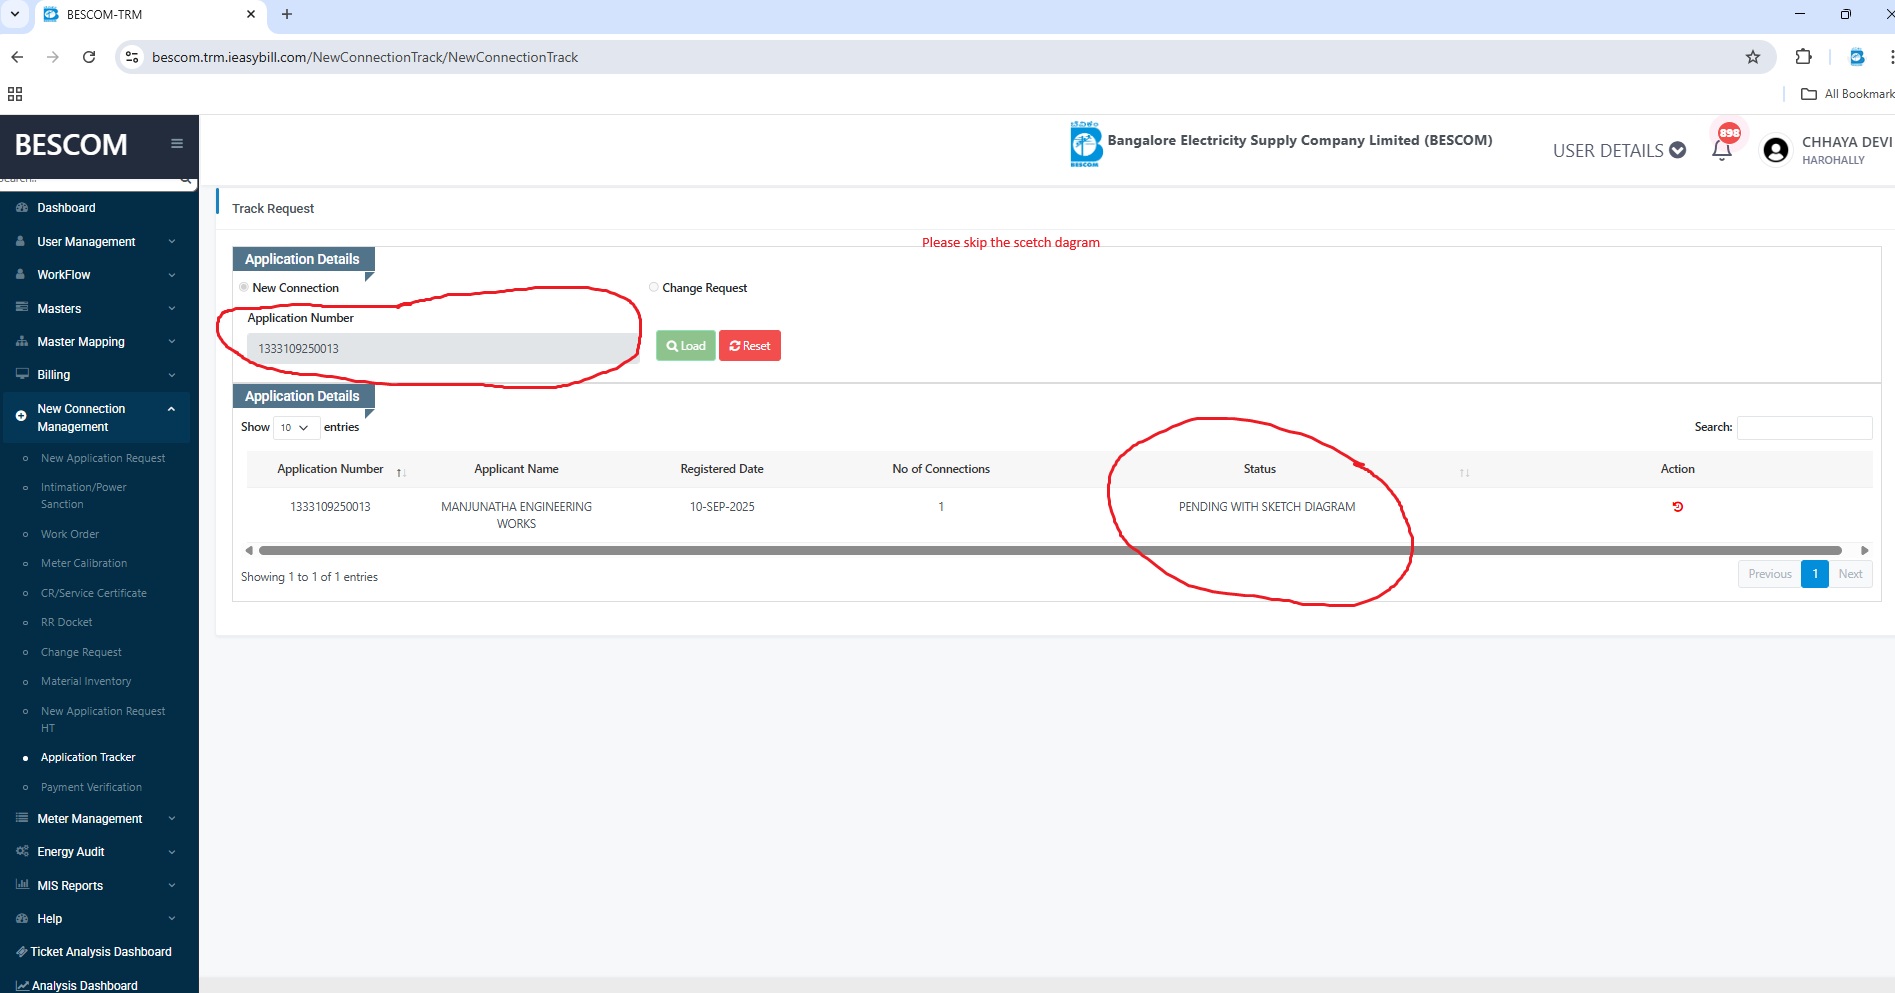Go to Next page of results
This screenshot has height=993, width=1895.
pyautogui.click(x=1850, y=574)
